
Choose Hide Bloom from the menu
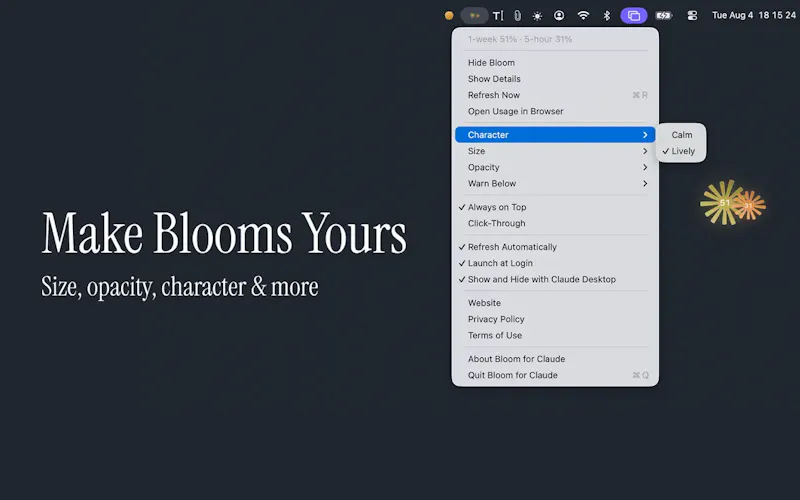[x=555, y=63]
